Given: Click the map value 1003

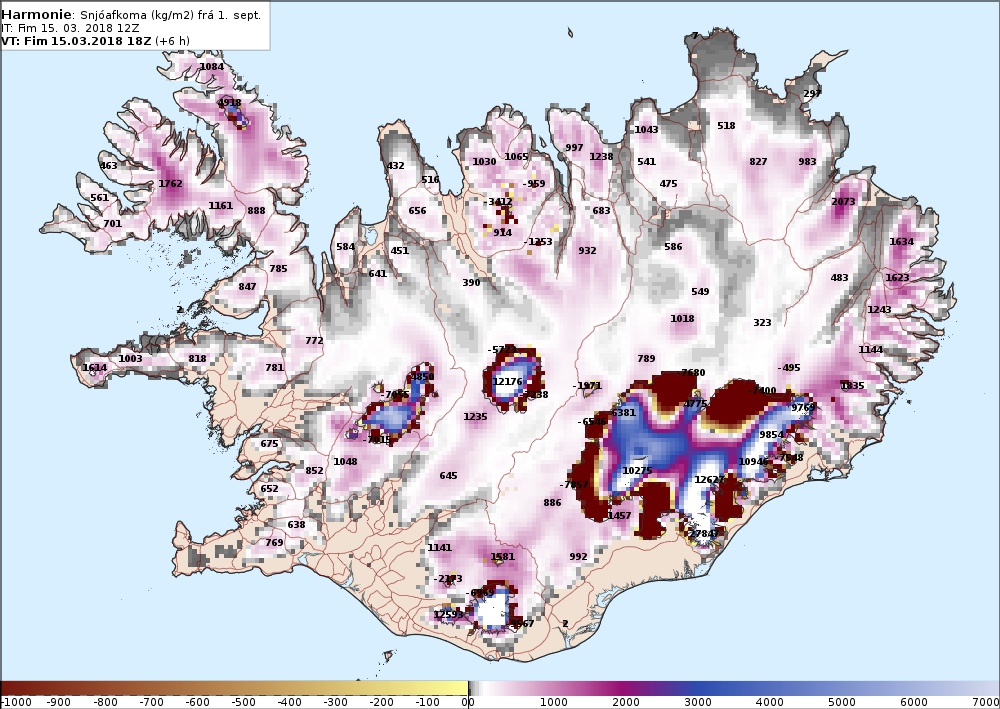Looking at the screenshot, I should [130, 358].
